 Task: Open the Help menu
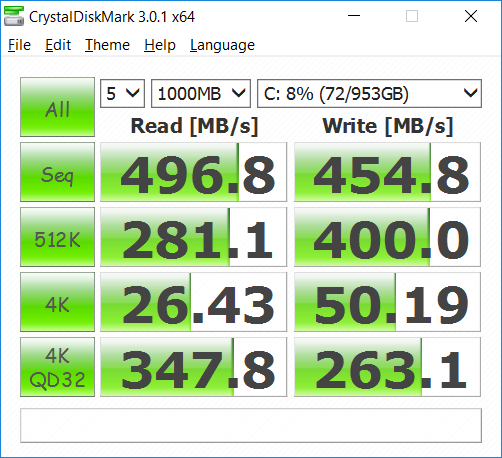click(160, 45)
